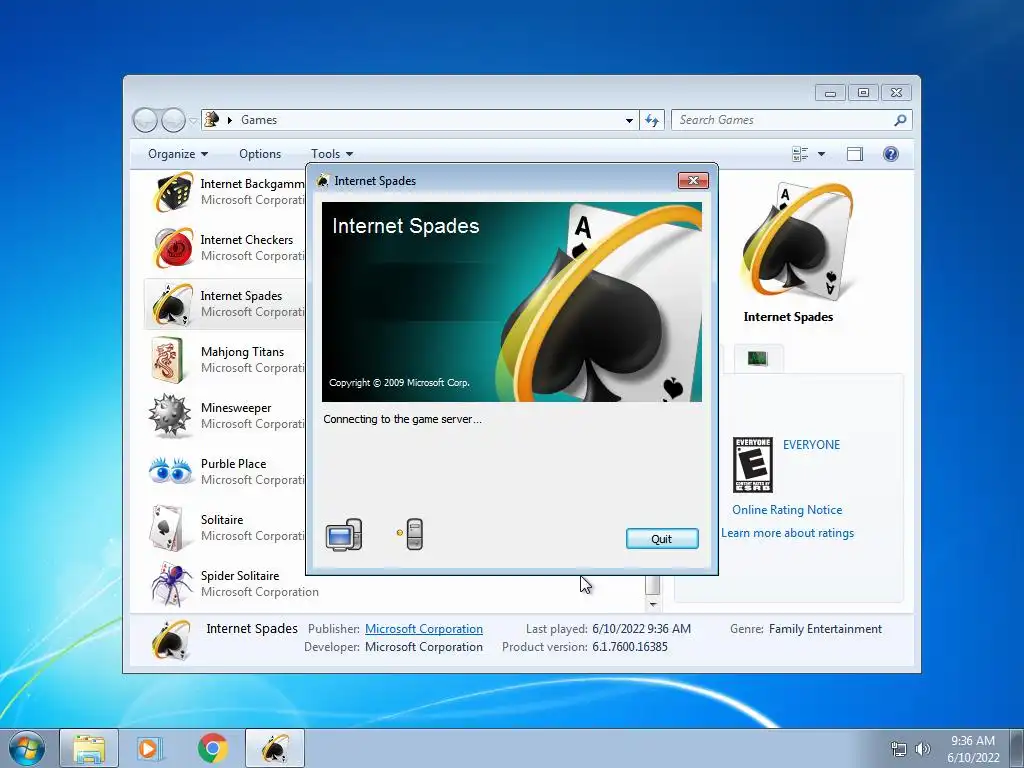This screenshot has height=768, width=1024.
Task: Click the clock and date in the taskbar
Action: [x=972, y=749]
